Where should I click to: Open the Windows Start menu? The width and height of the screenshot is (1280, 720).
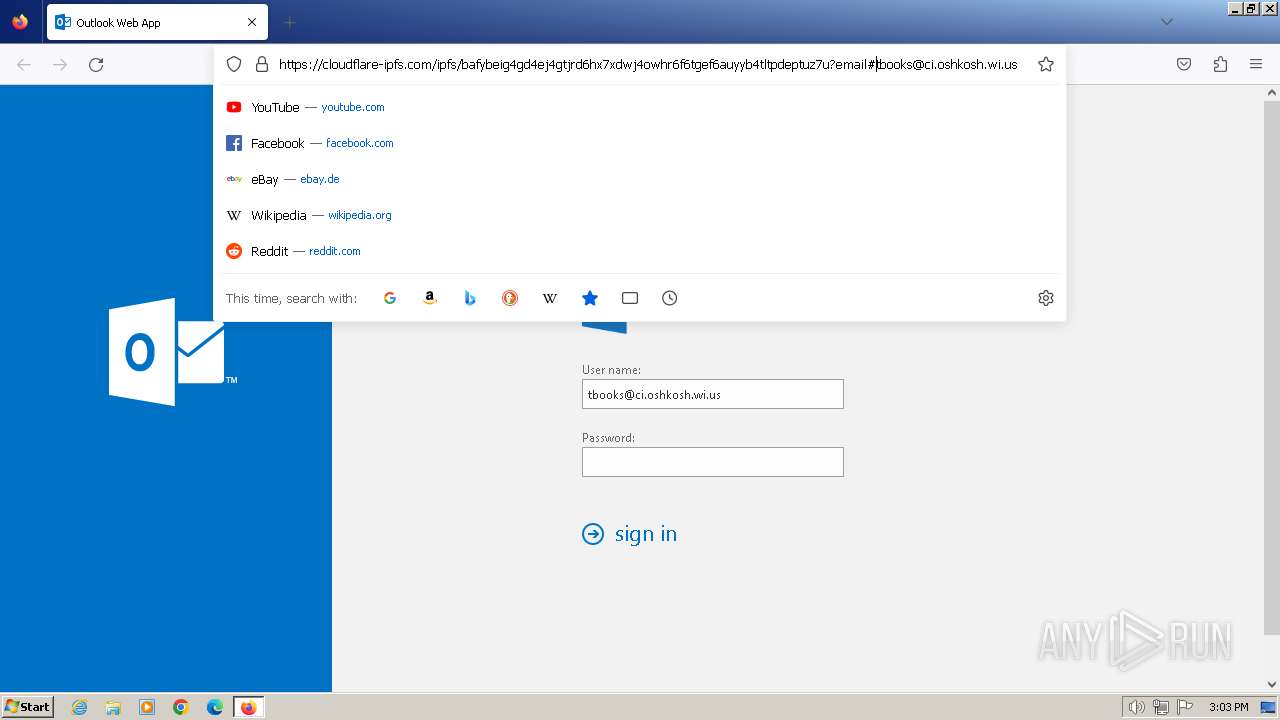[27, 707]
